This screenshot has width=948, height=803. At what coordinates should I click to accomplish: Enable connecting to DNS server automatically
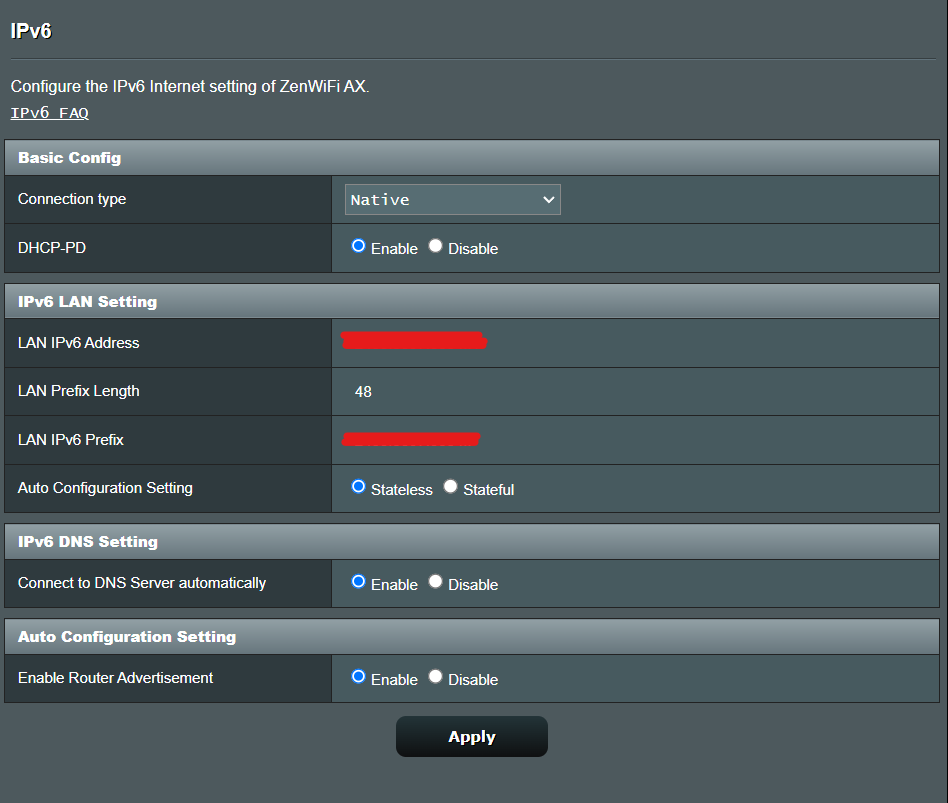pos(357,583)
